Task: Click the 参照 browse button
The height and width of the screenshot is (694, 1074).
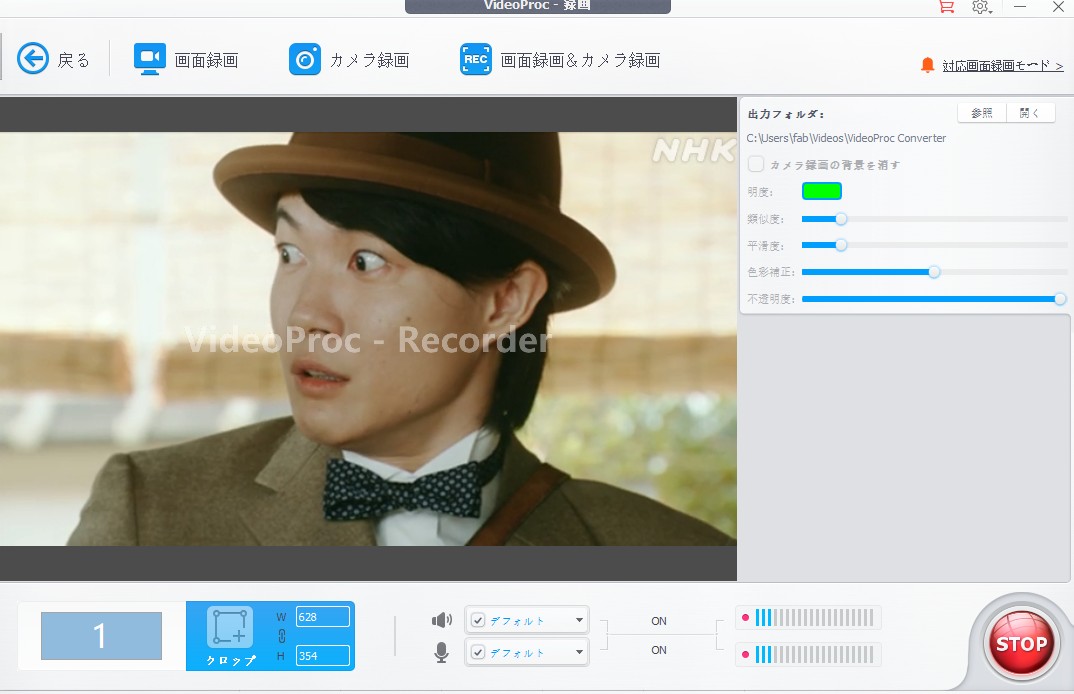Action: tap(982, 113)
